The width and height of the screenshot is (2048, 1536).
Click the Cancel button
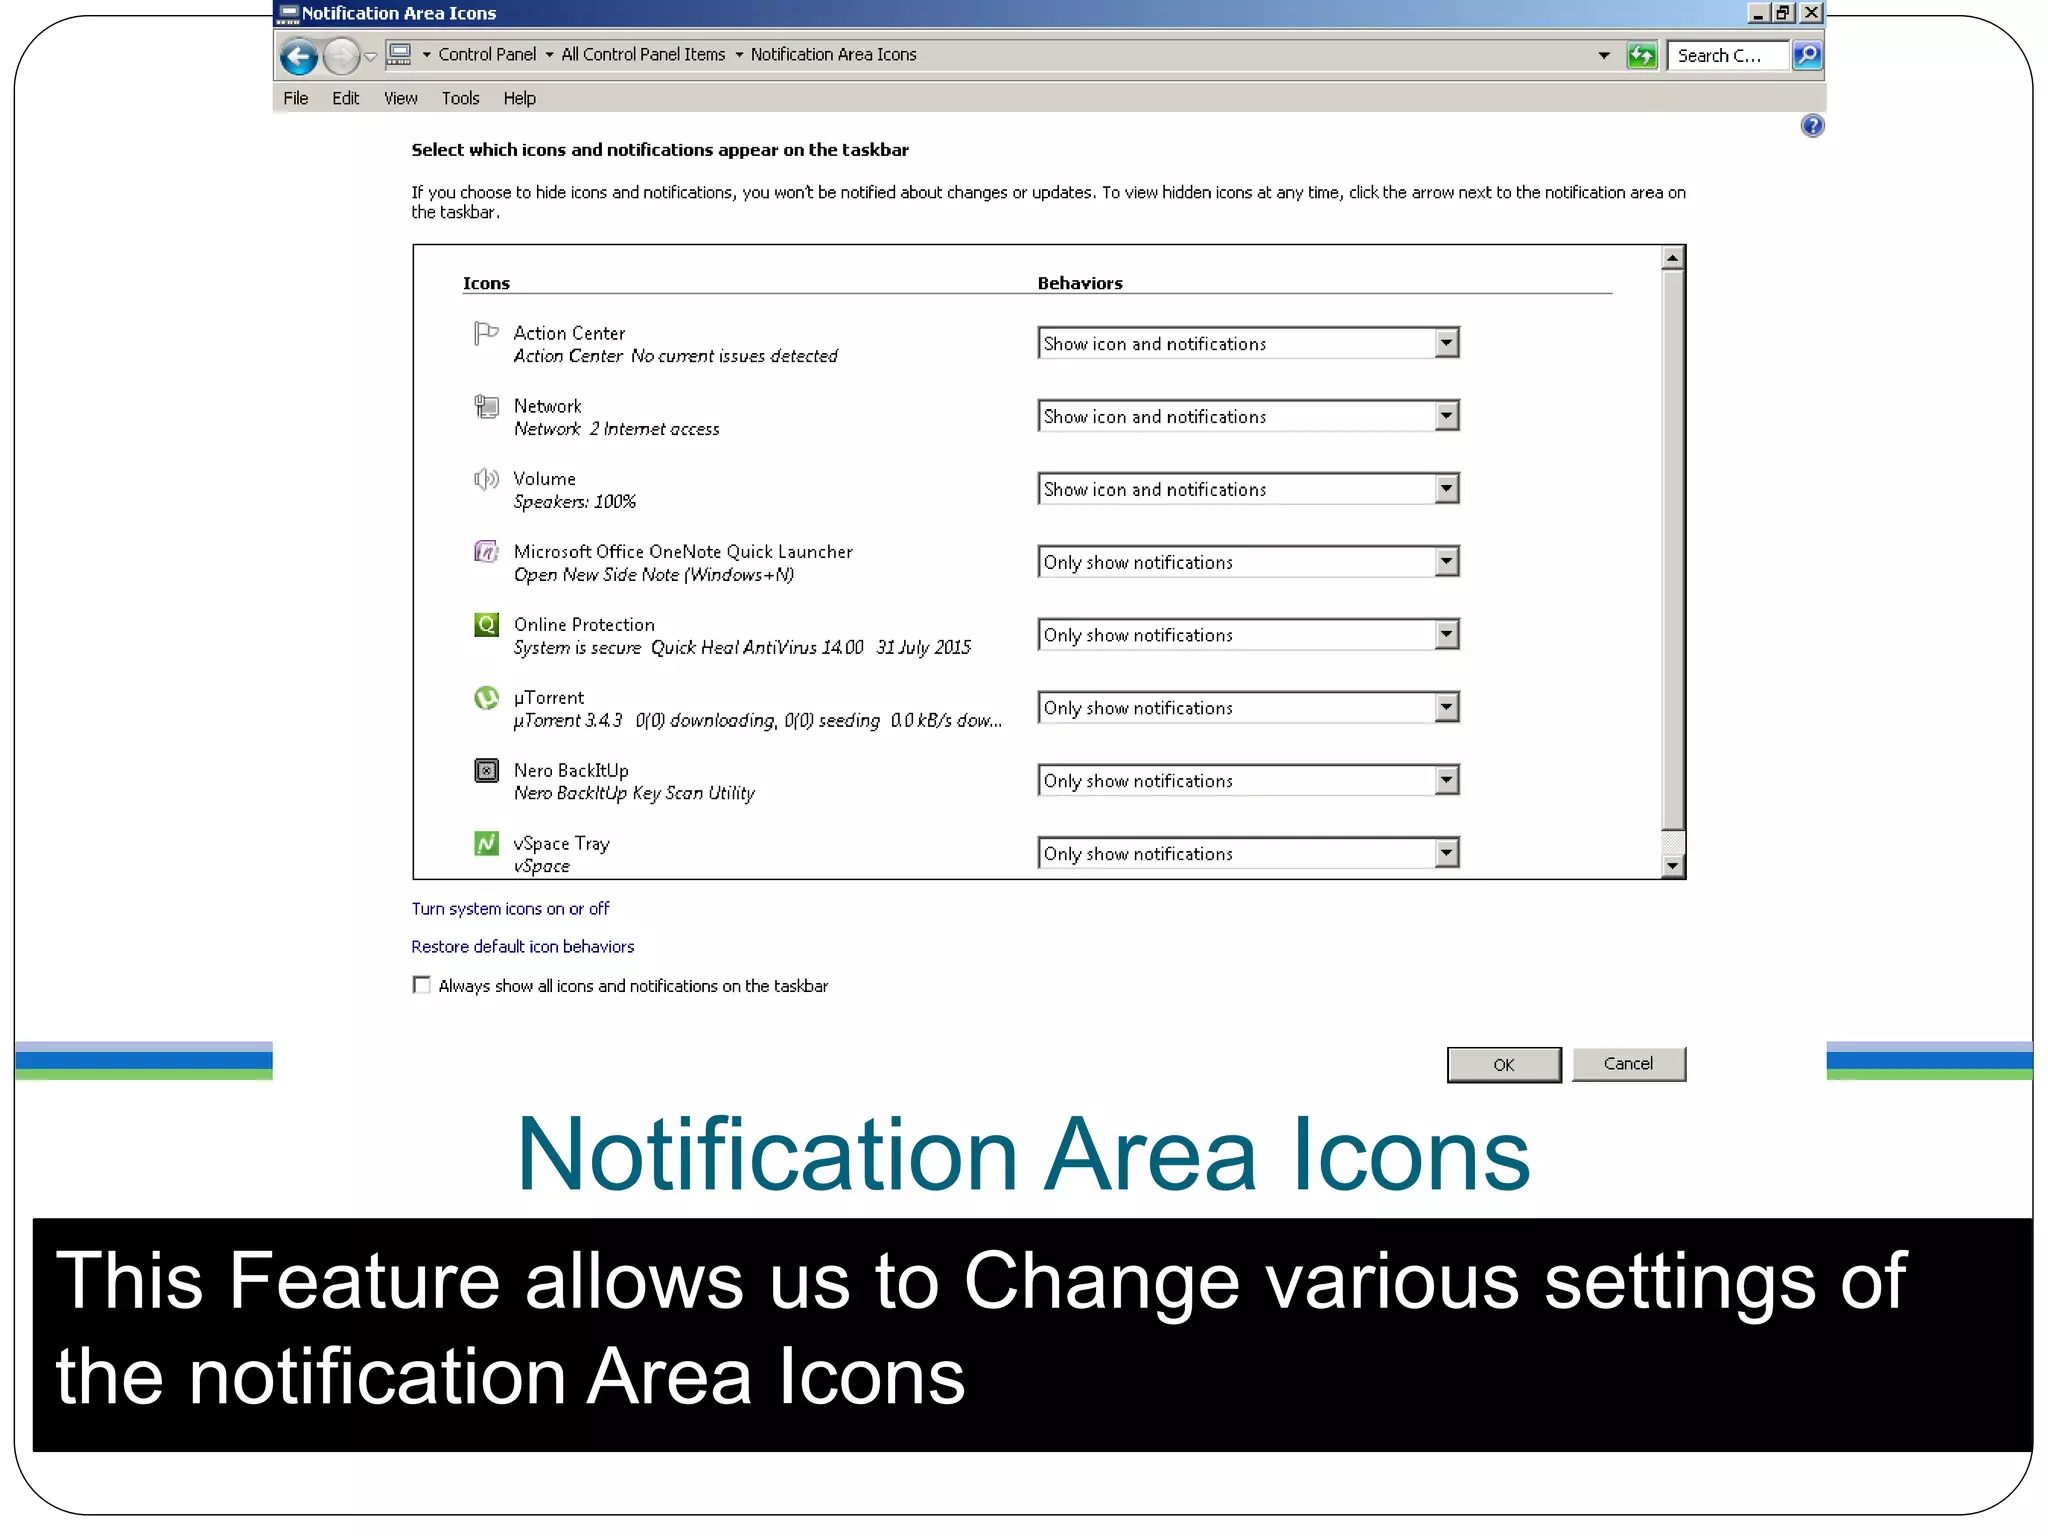[1628, 1064]
